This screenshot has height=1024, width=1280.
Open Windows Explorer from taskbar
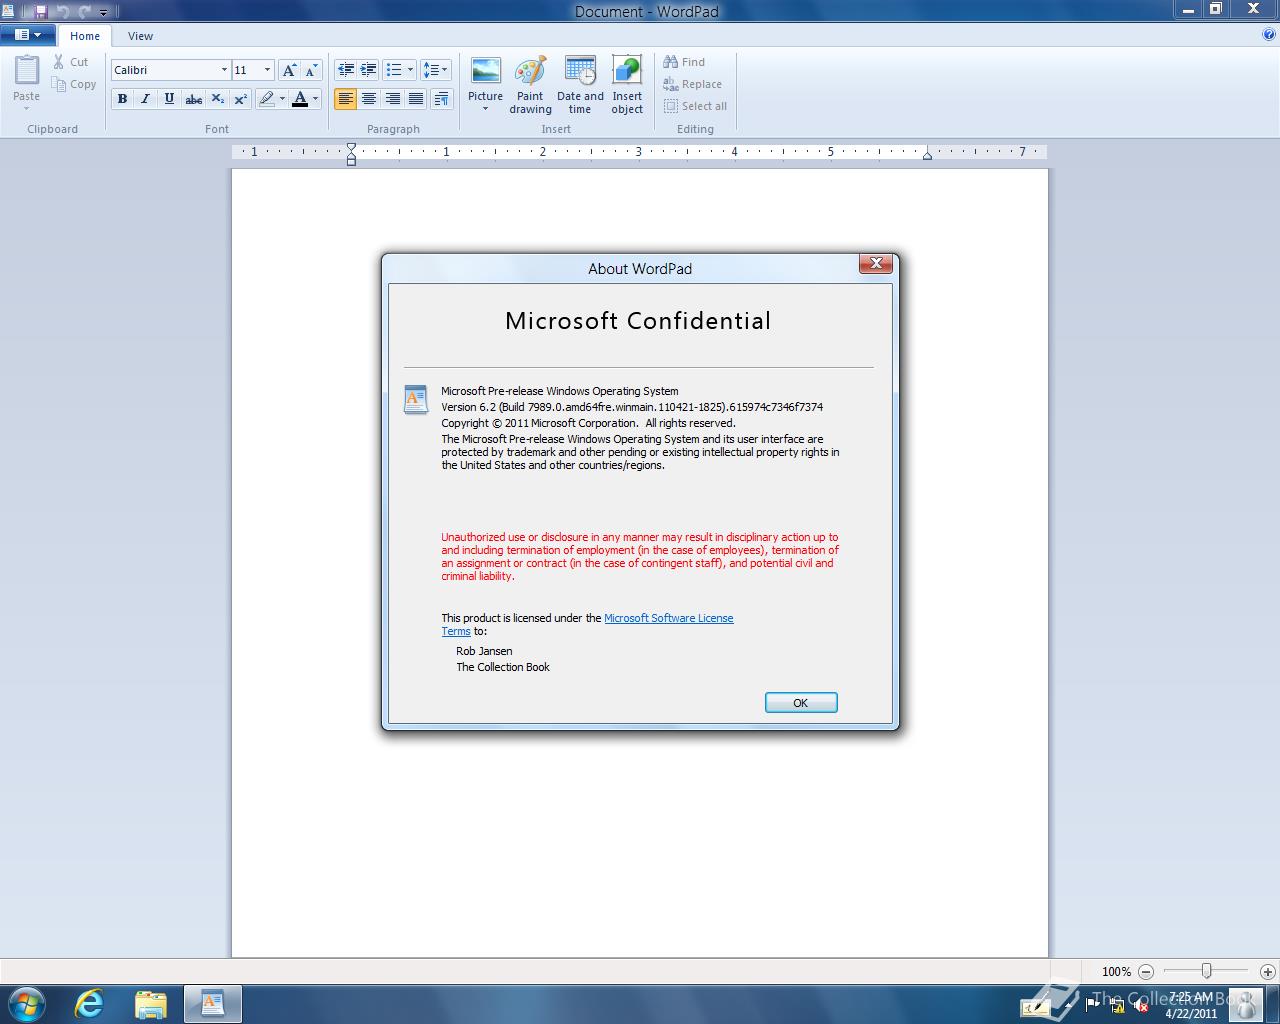point(150,1004)
